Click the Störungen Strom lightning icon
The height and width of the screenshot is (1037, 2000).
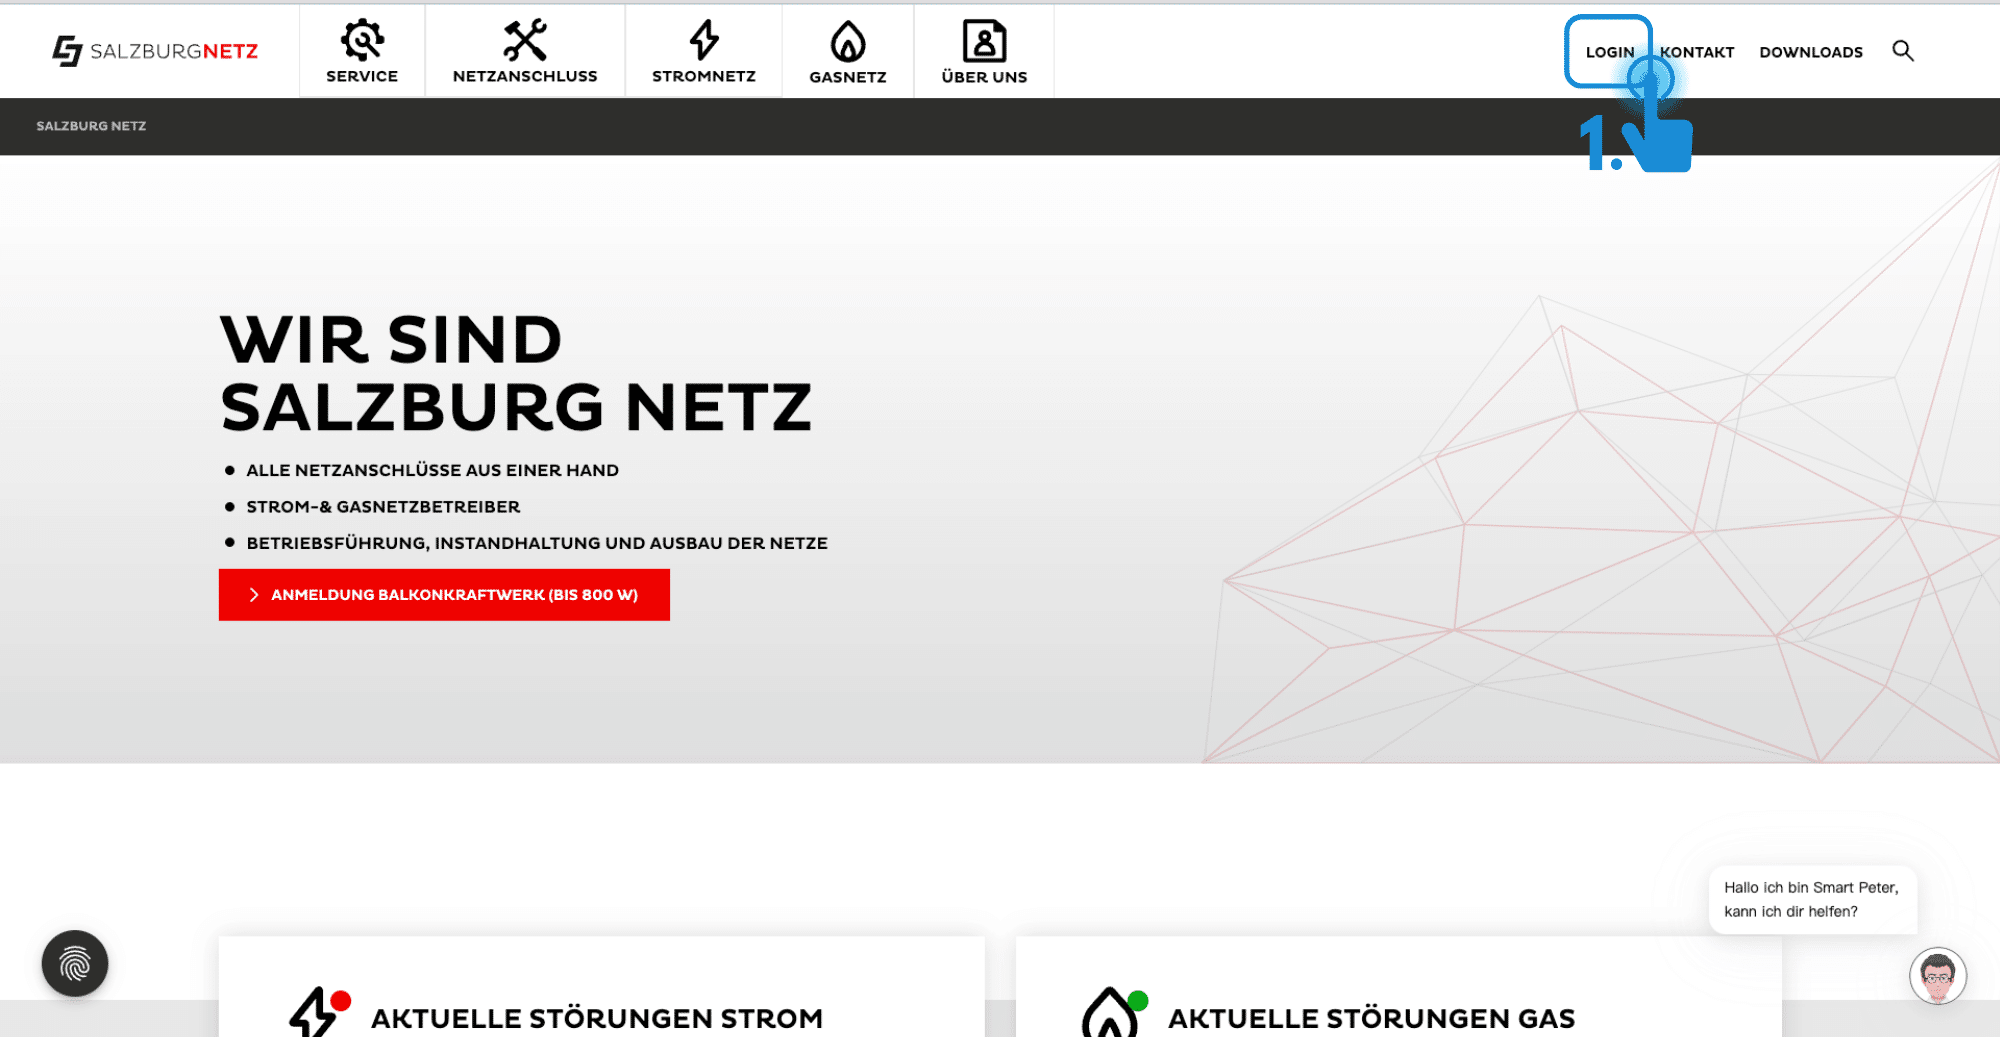coord(318,1012)
